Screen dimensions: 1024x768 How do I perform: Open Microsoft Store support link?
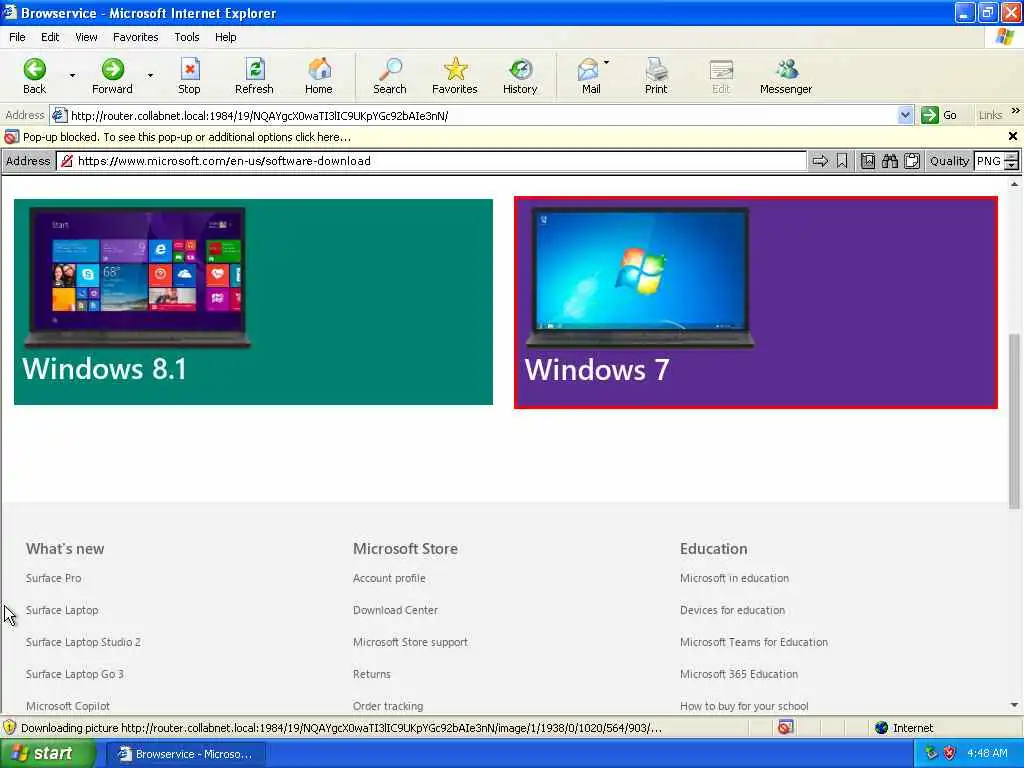tap(410, 642)
